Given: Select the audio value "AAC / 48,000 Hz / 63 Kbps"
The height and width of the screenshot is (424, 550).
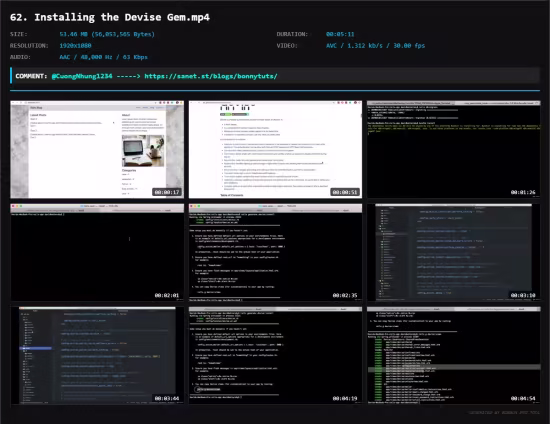Looking at the screenshot, I should point(103,57).
